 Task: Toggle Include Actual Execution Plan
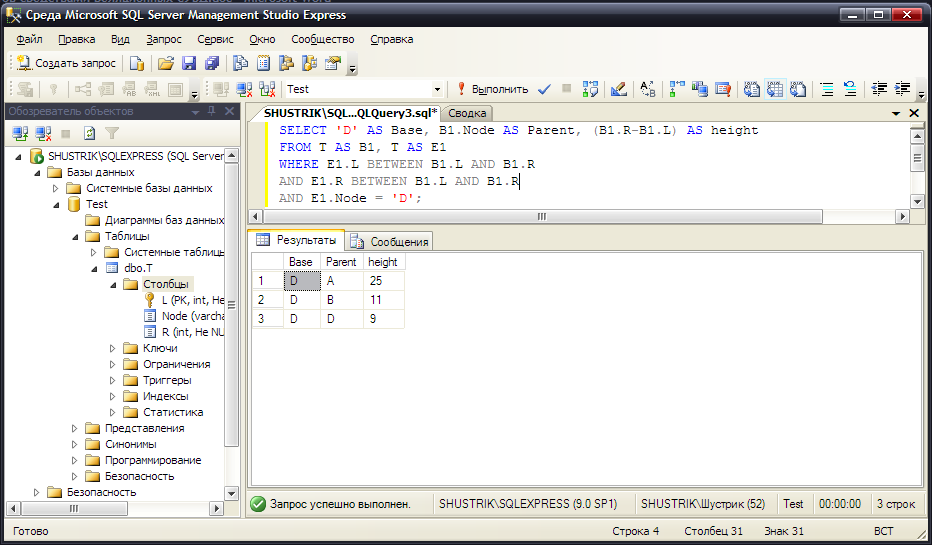(676, 89)
